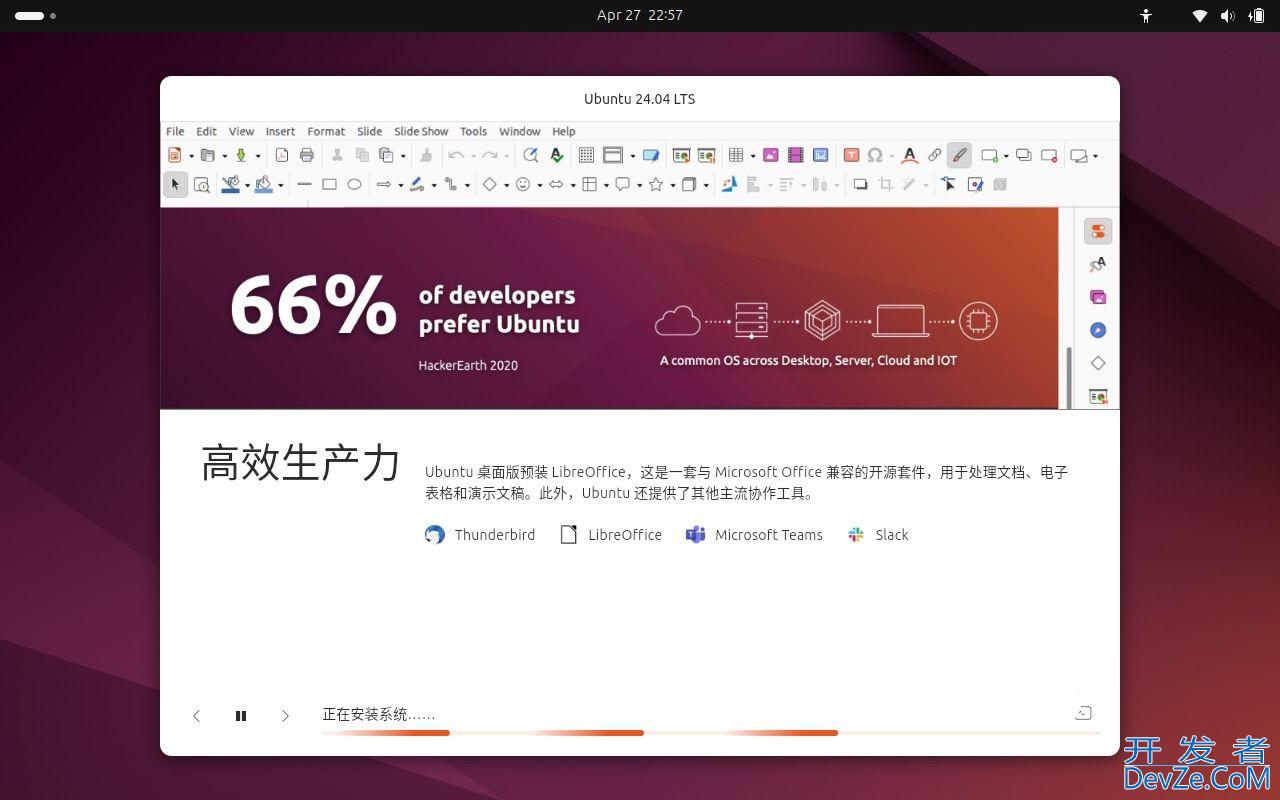Viewport: 1280px width, 800px height.
Task: Open the clock and calendar in top bar
Action: (640, 15)
